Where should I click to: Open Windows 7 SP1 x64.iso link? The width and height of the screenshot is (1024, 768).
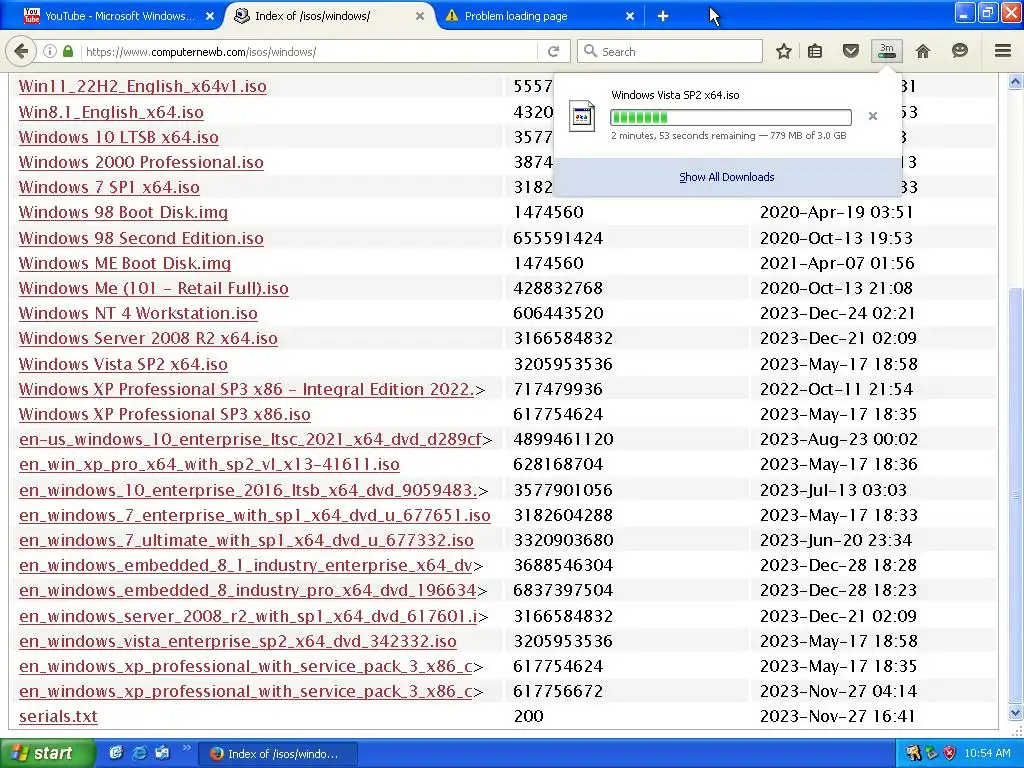tap(109, 187)
